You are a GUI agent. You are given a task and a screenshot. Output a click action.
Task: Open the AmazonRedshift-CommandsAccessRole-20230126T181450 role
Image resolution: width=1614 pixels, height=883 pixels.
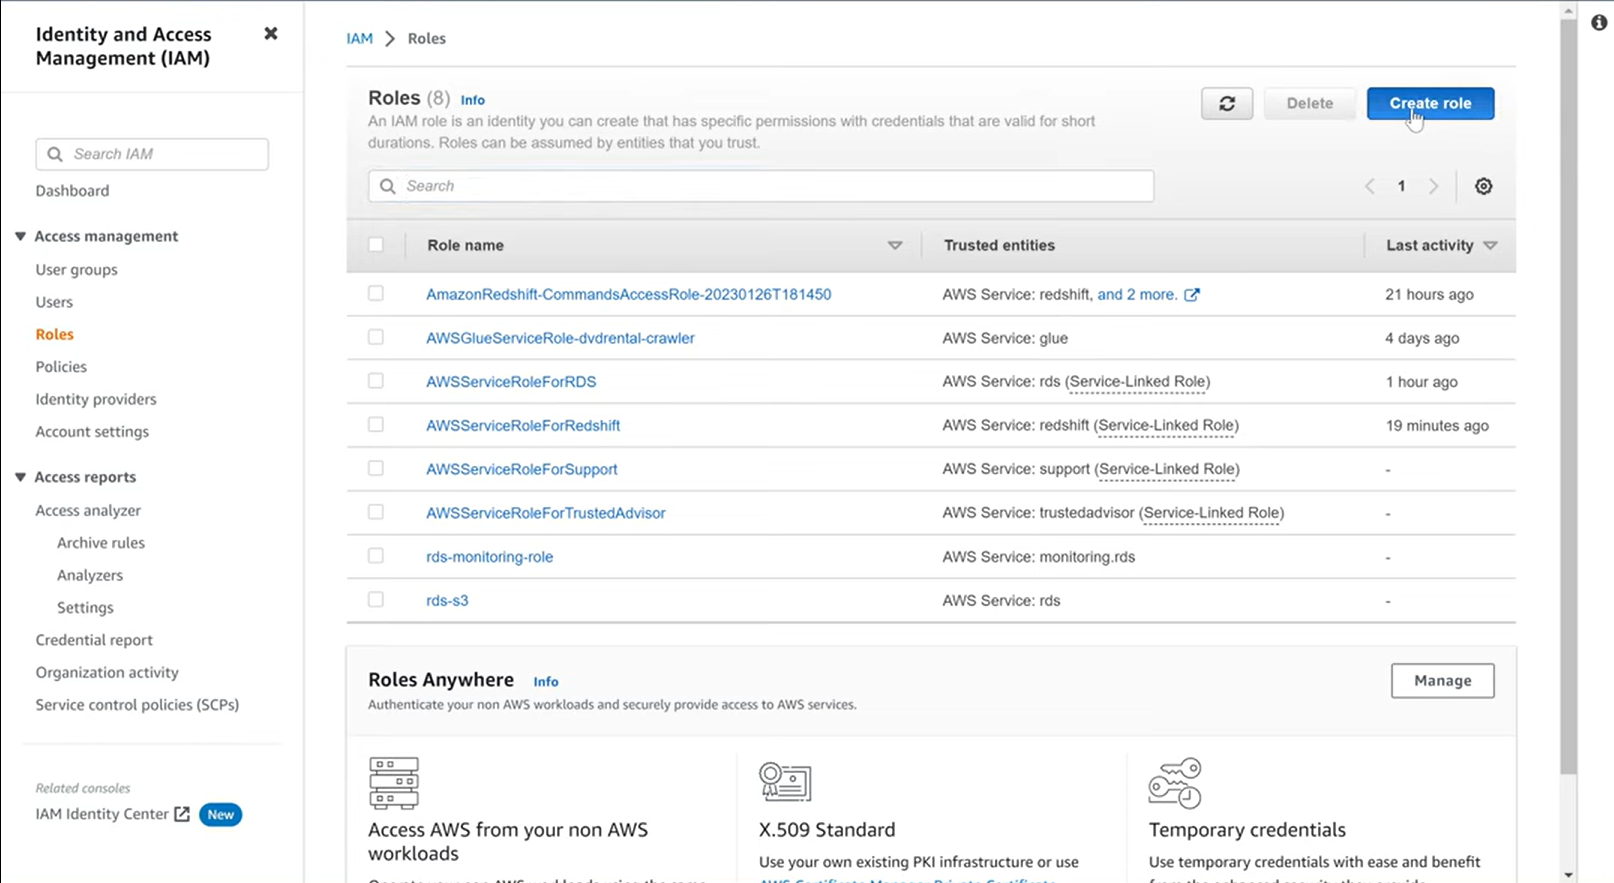628,294
